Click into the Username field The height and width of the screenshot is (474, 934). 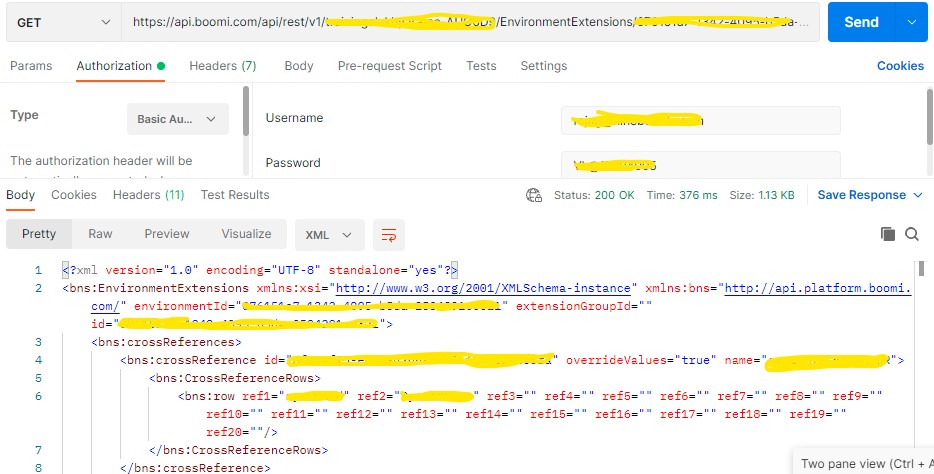pyautogui.click(x=700, y=120)
